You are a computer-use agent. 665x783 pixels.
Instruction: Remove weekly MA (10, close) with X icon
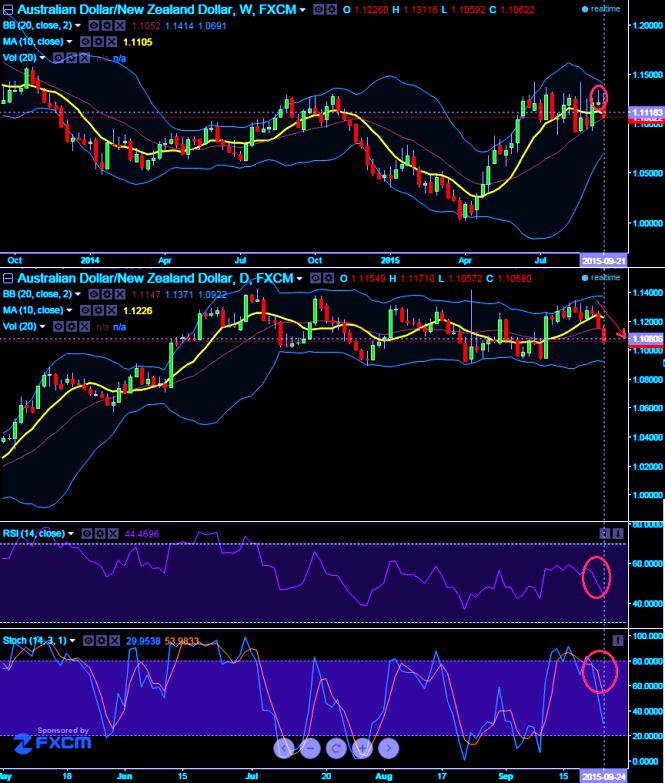[x=111, y=42]
